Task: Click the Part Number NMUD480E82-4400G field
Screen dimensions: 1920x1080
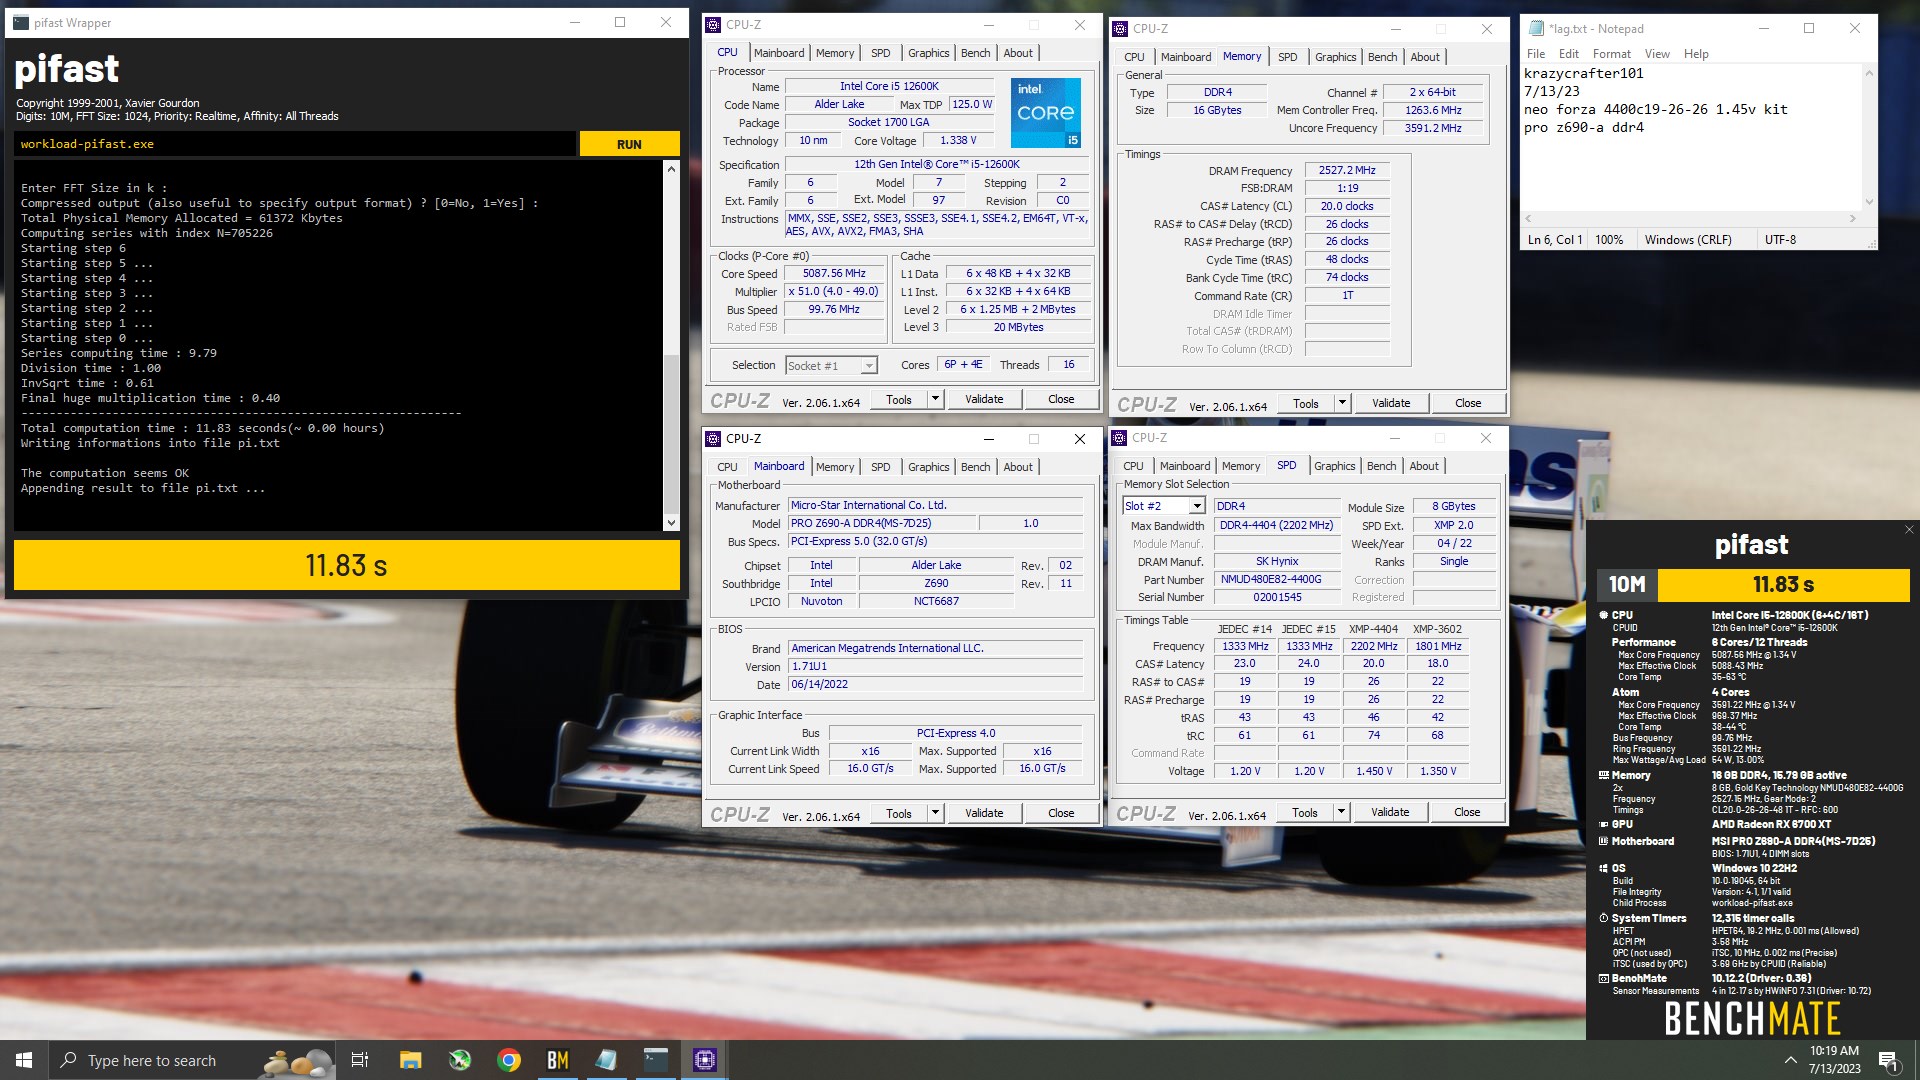Action: tap(1278, 580)
